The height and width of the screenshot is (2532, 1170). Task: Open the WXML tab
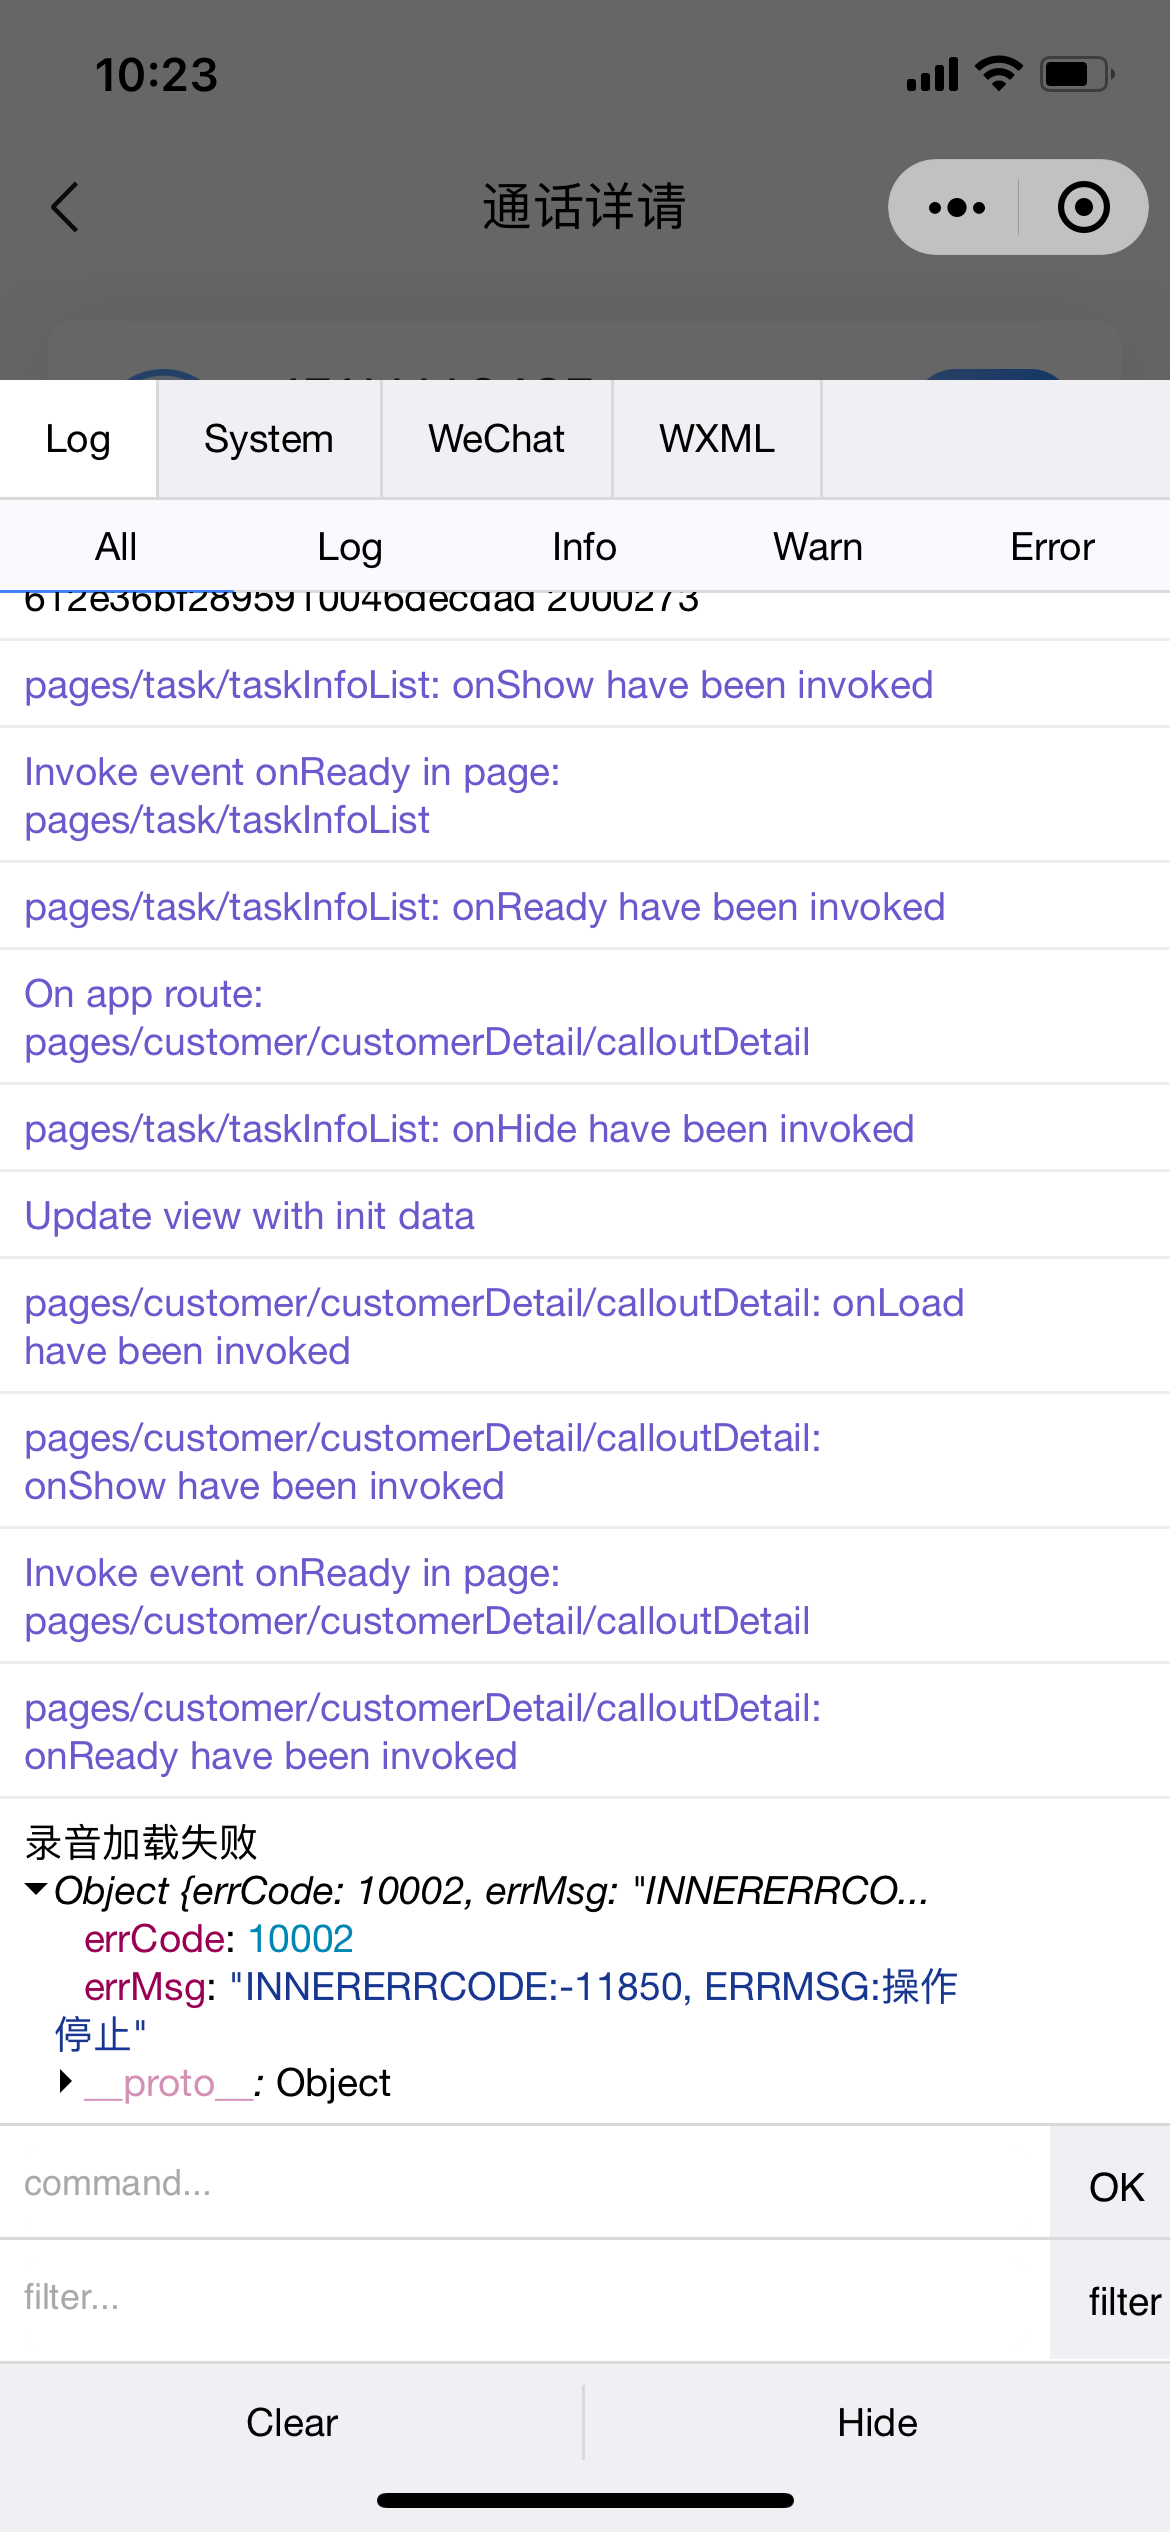[x=716, y=439]
